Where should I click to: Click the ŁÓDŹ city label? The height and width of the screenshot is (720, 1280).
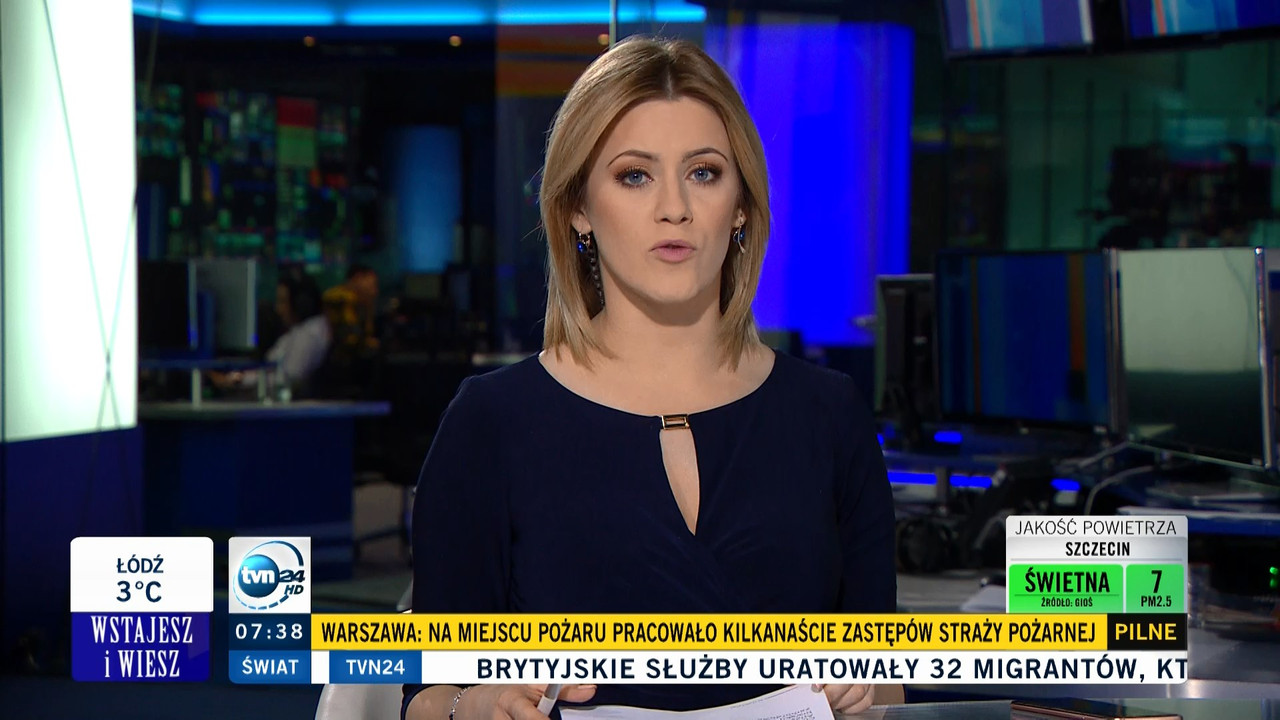pyautogui.click(x=140, y=566)
